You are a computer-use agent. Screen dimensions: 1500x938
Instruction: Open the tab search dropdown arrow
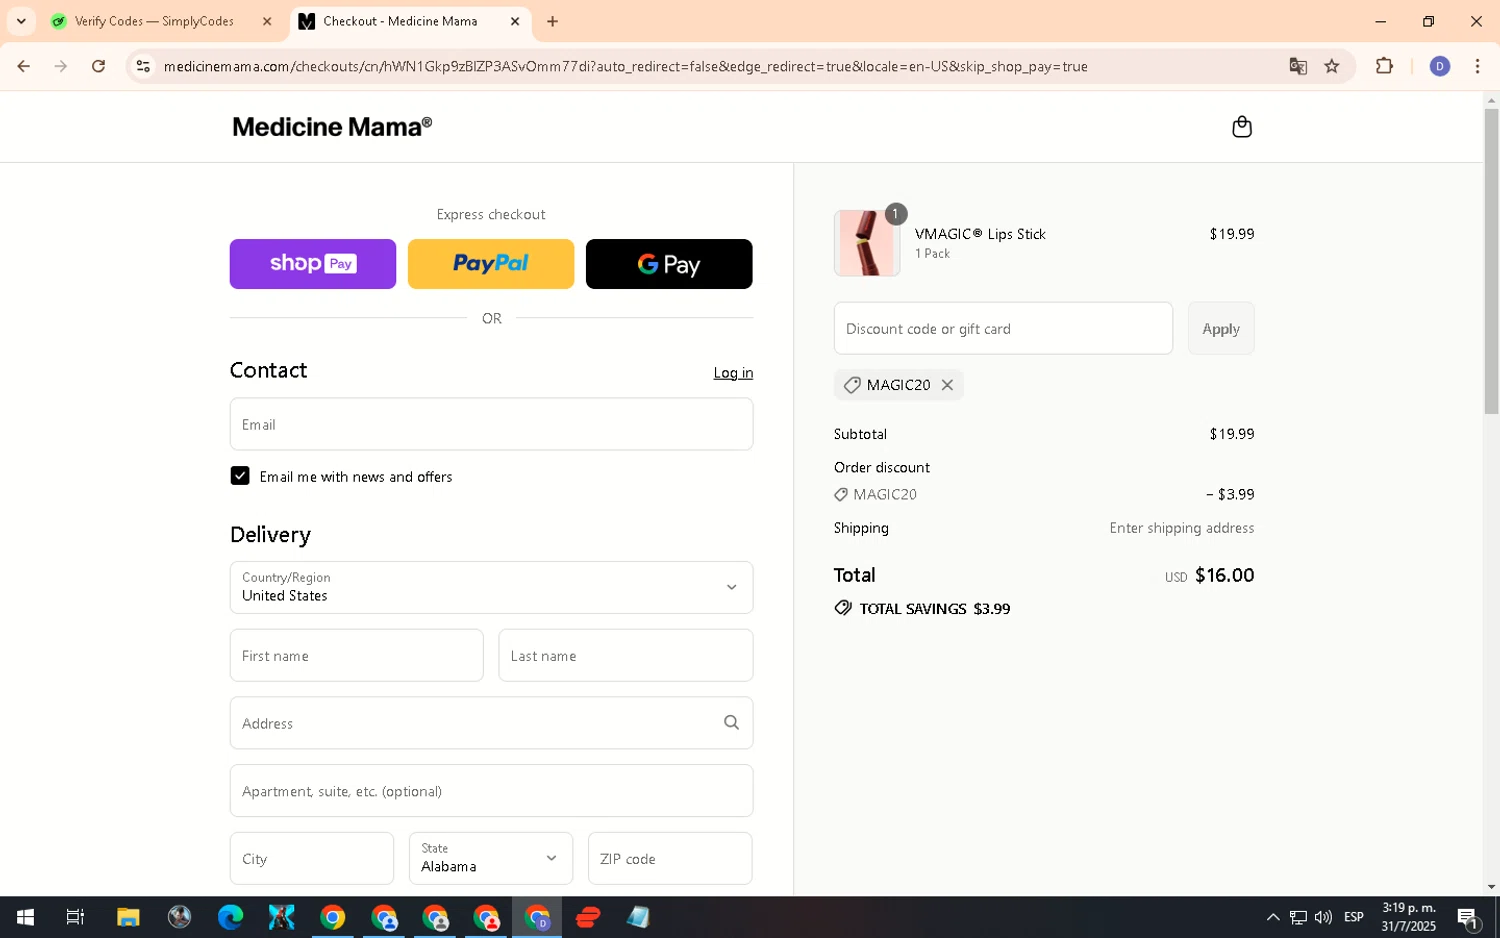tap(21, 21)
